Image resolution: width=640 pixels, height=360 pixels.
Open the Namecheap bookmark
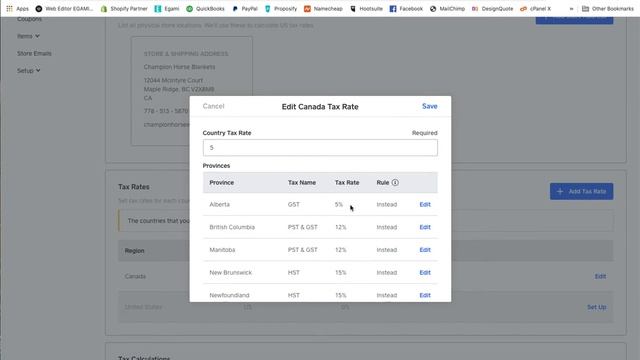(x=323, y=9)
